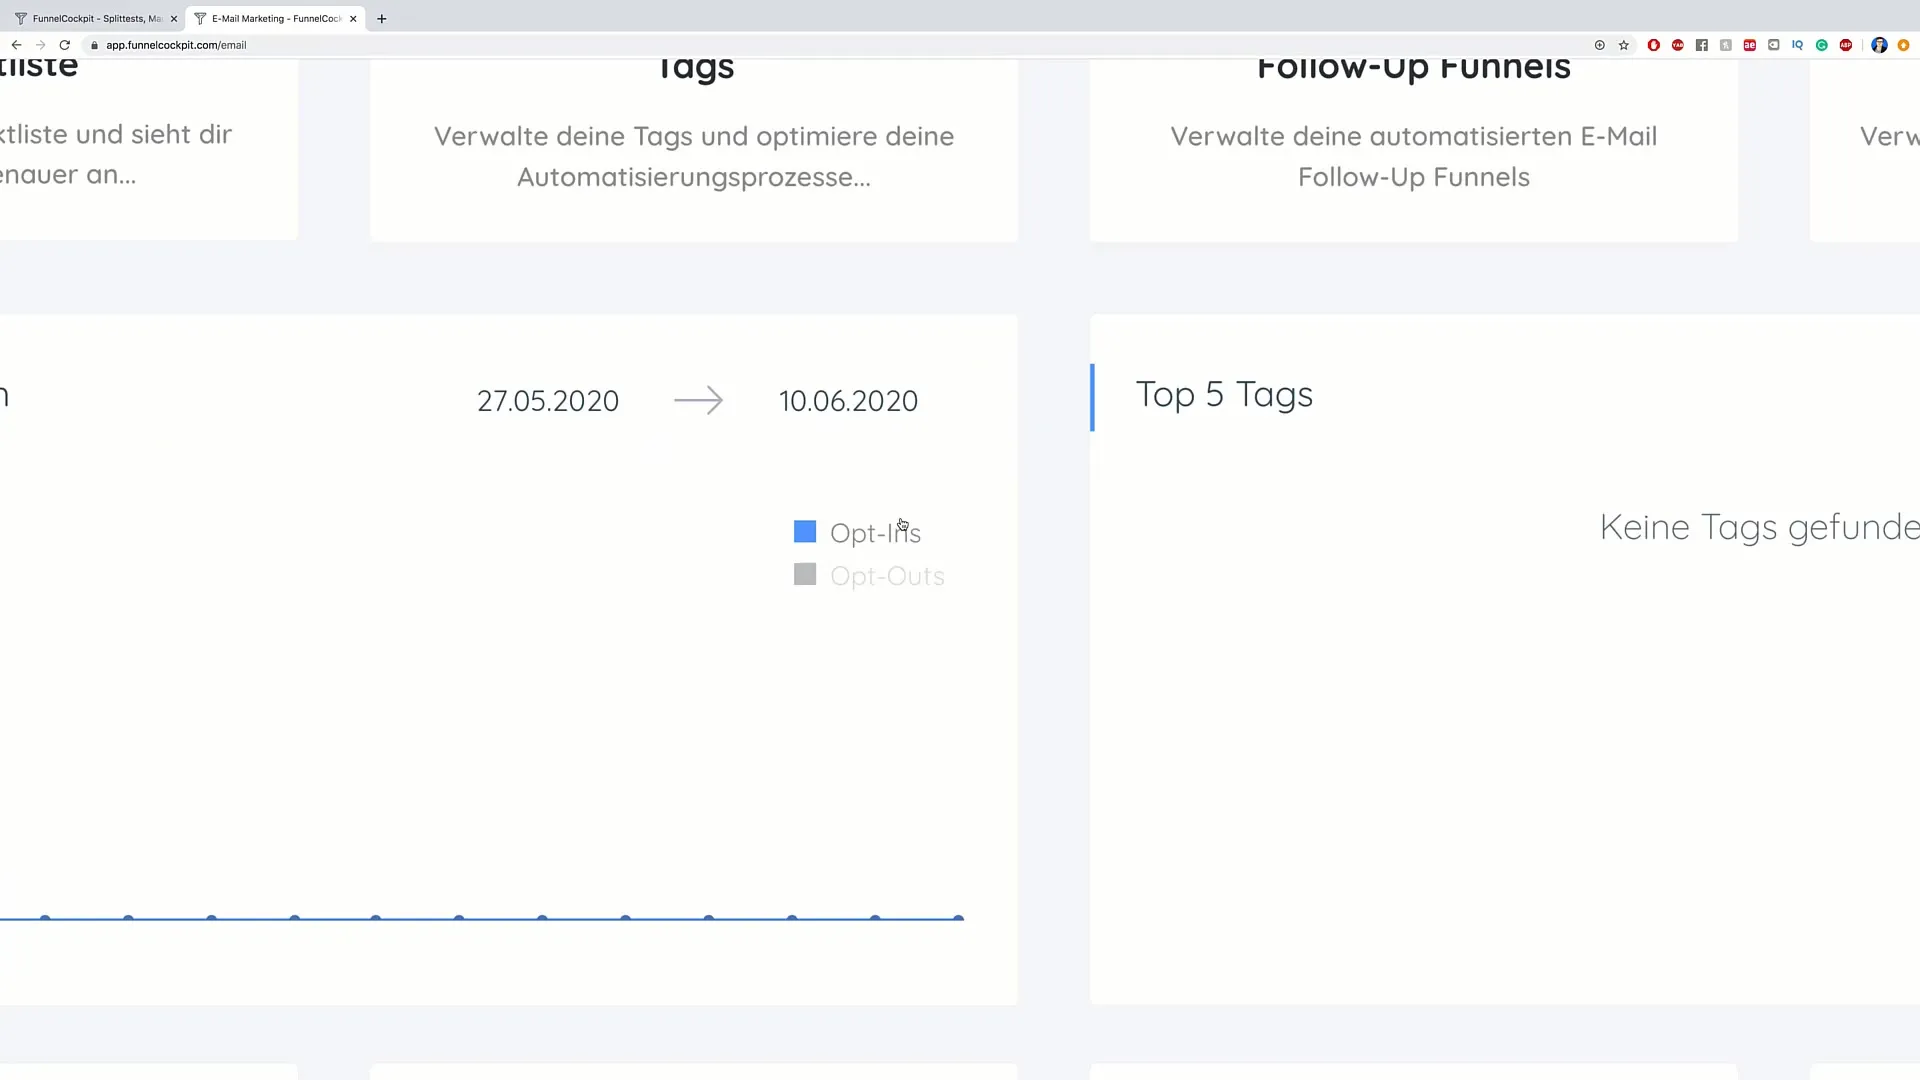Image resolution: width=1920 pixels, height=1080 pixels.
Task: Toggle the Opt-Outs legend entry
Action: pyautogui.click(x=869, y=575)
